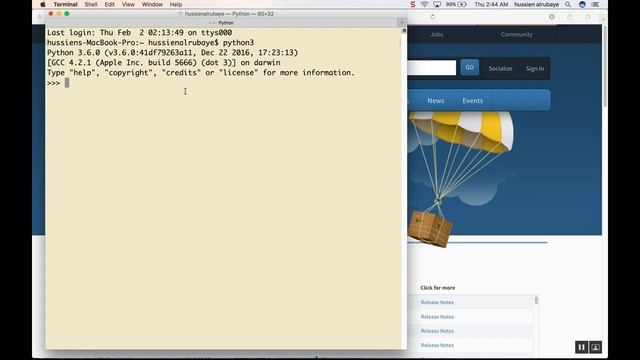The width and height of the screenshot is (640, 360).
Task: Open Community tab on python.org
Action: coord(517,34)
